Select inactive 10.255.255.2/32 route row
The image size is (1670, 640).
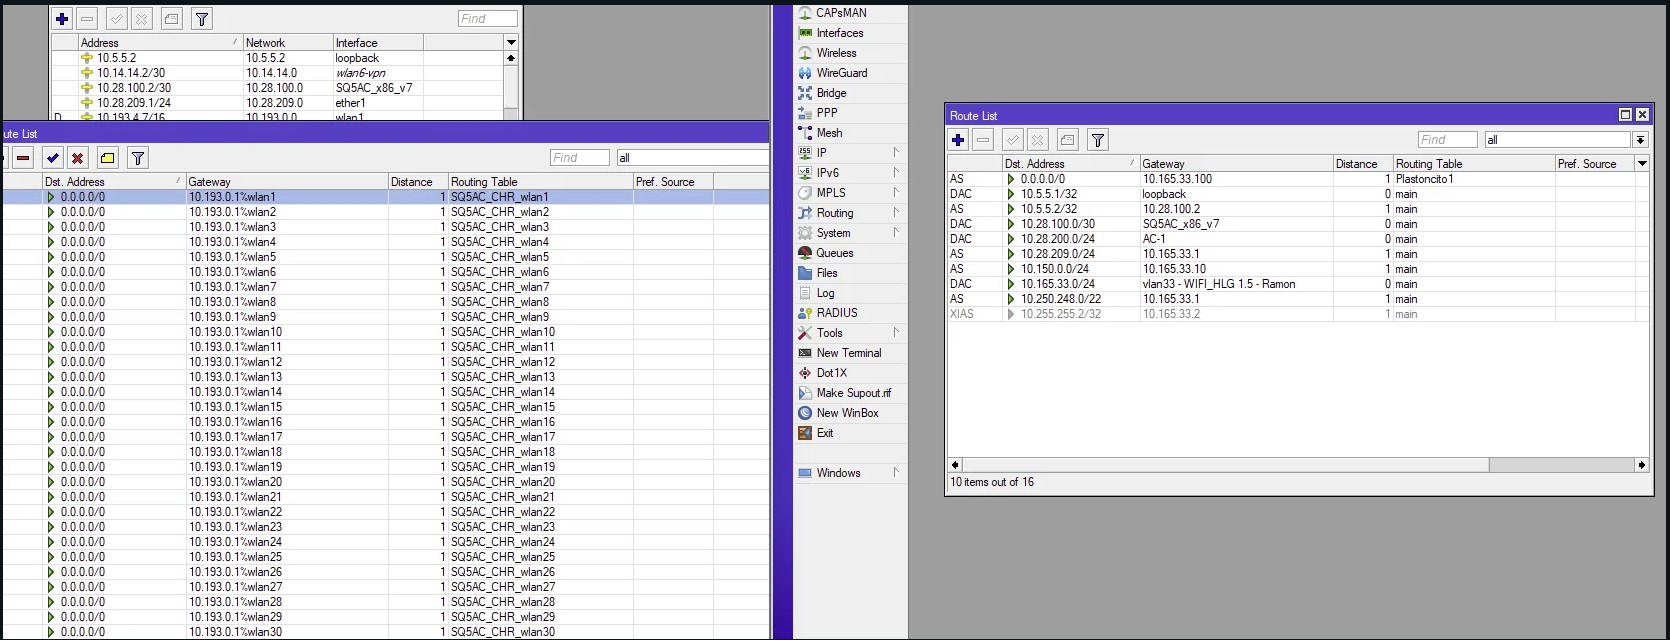(x=1298, y=314)
